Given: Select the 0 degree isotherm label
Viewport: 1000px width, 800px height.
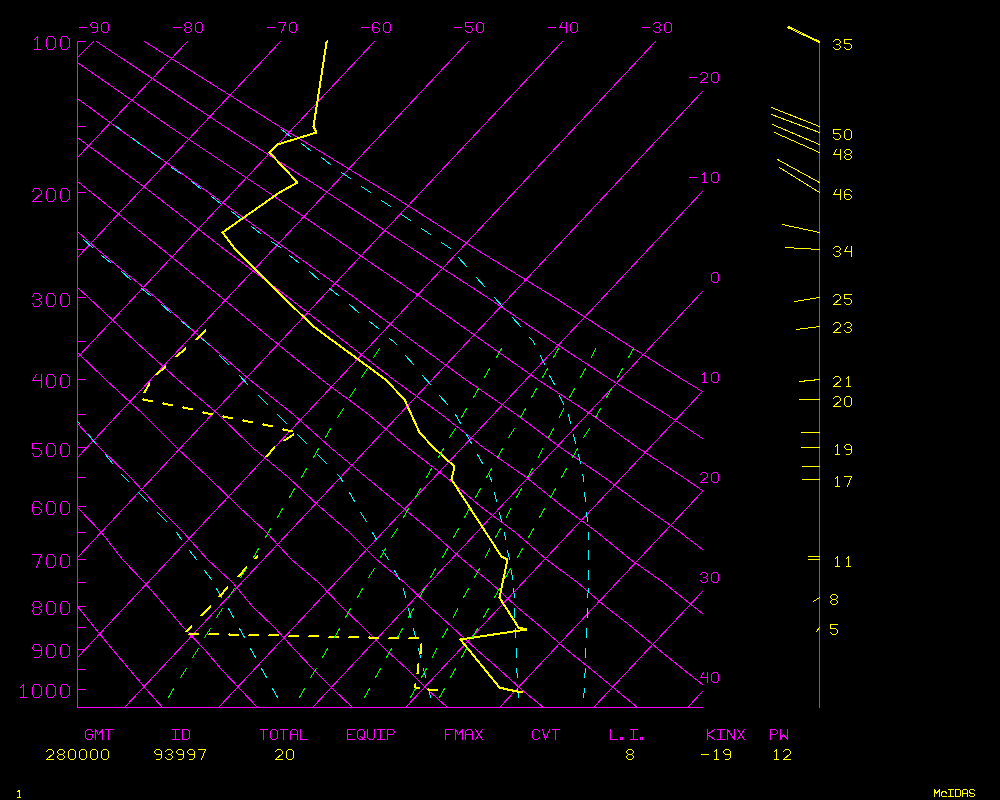Looking at the screenshot, I should click(x=714, y=278).
